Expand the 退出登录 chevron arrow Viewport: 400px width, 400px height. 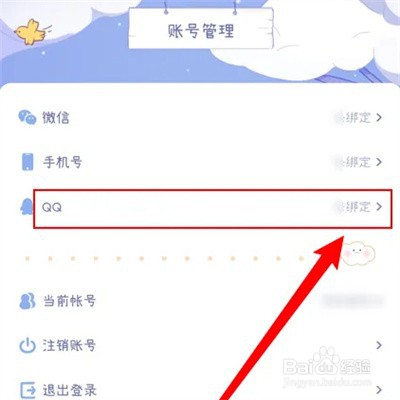379,390
